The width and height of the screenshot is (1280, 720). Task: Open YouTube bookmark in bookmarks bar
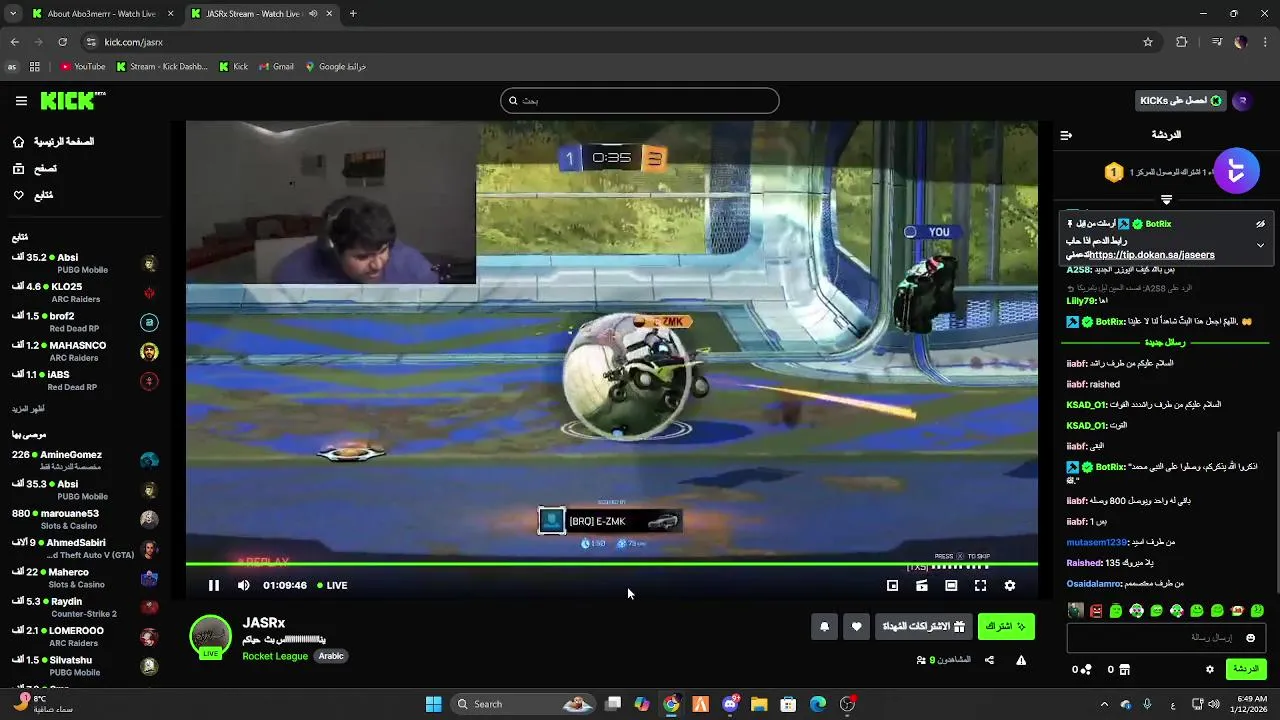pyautogui.click(x=83, y=67)
